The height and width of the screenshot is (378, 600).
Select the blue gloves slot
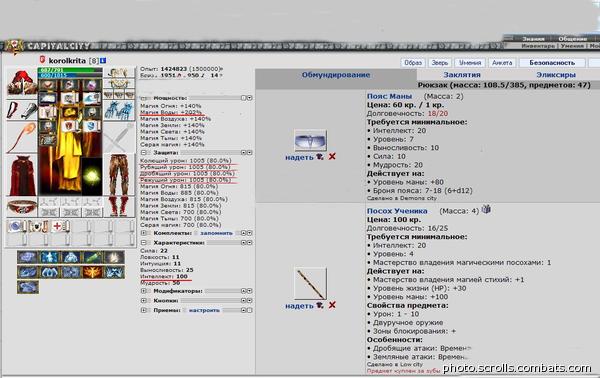click(119, 111)
